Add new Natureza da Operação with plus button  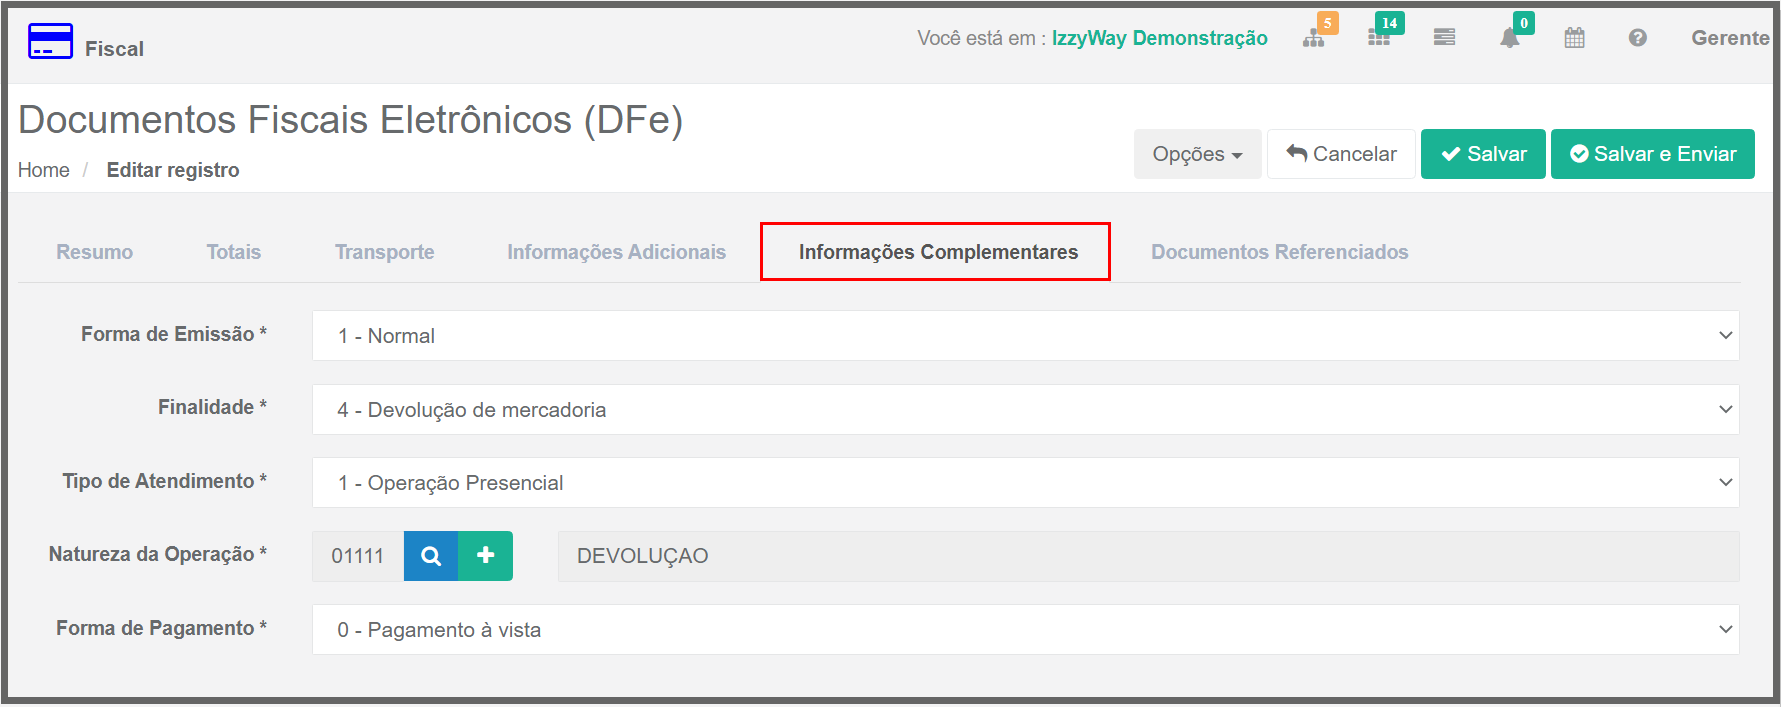point(485,556)
